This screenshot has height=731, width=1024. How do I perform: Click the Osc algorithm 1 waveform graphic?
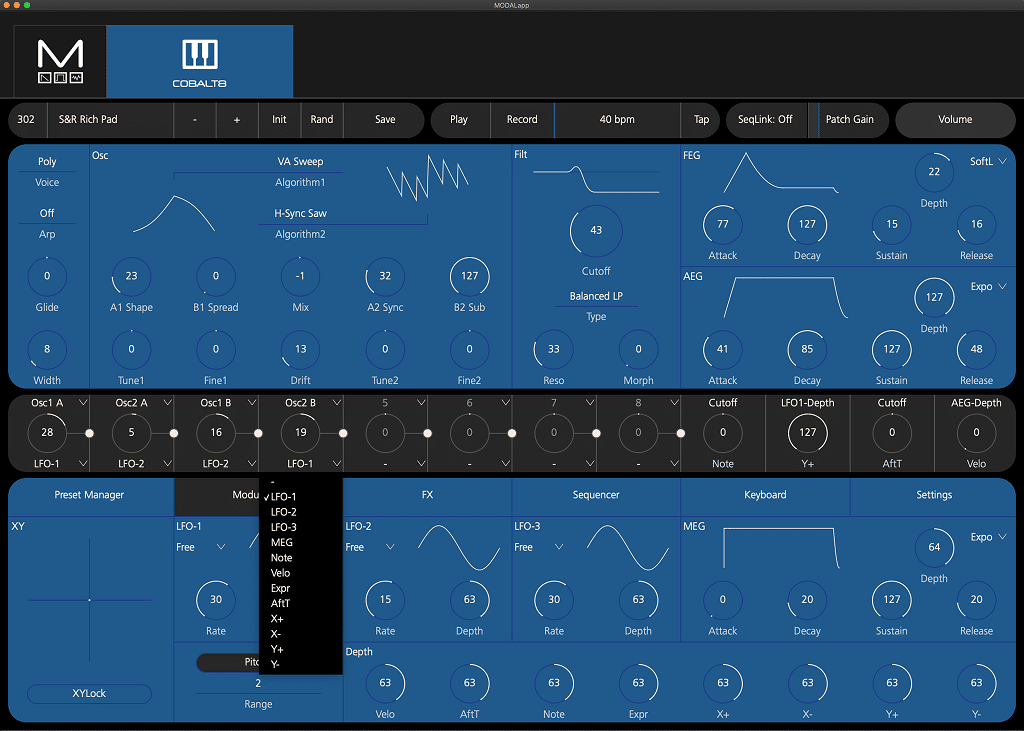(x=174, y=214)
